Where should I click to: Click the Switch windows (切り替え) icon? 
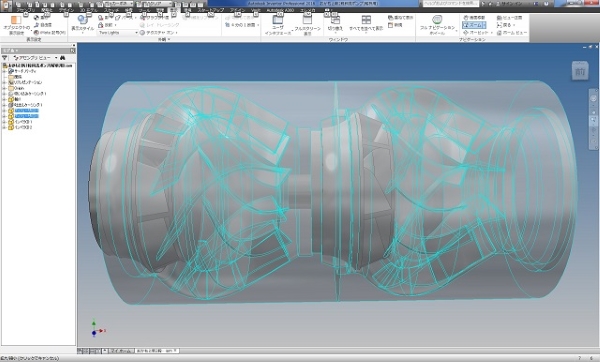tap(335, 24)
